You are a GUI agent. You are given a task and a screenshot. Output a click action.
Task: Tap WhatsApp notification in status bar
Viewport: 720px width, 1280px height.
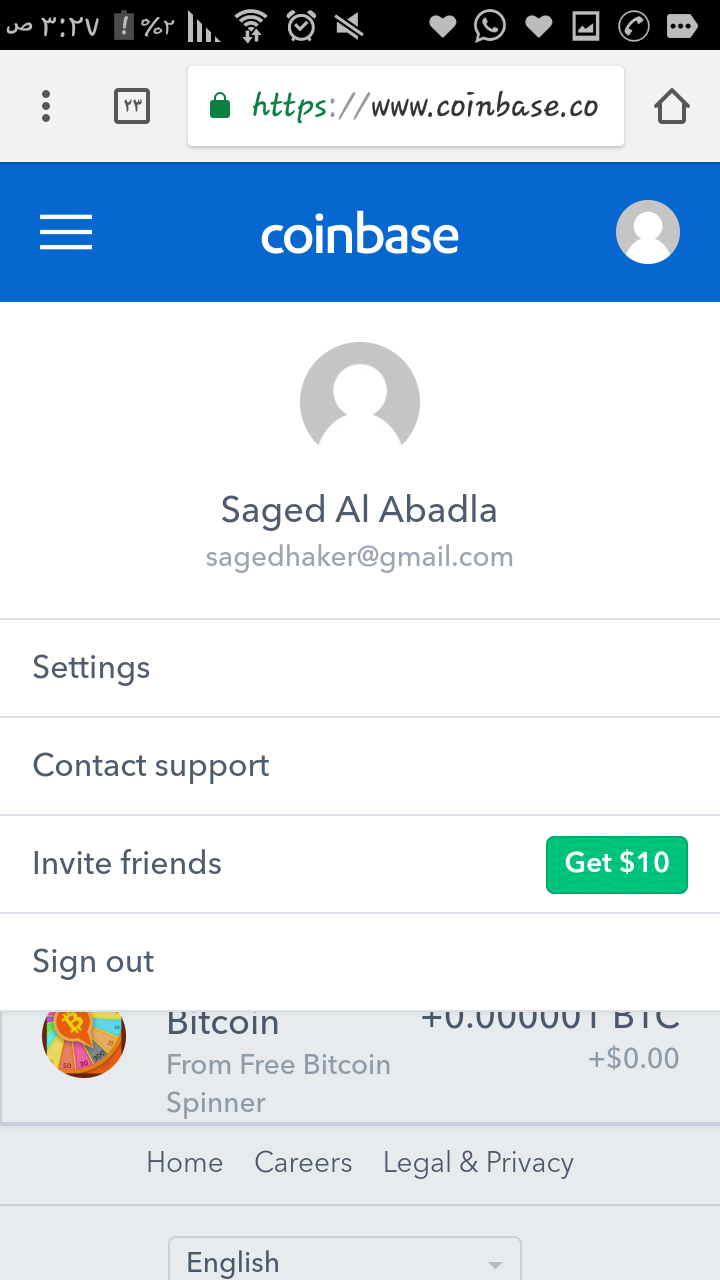[x=490, y=25]
